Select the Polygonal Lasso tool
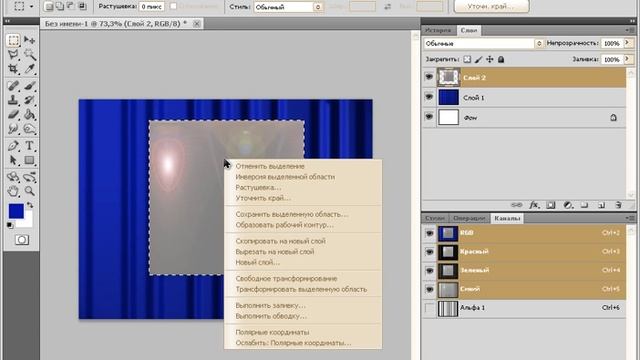This screenshot has width=640, height=360. pos(13,54)
